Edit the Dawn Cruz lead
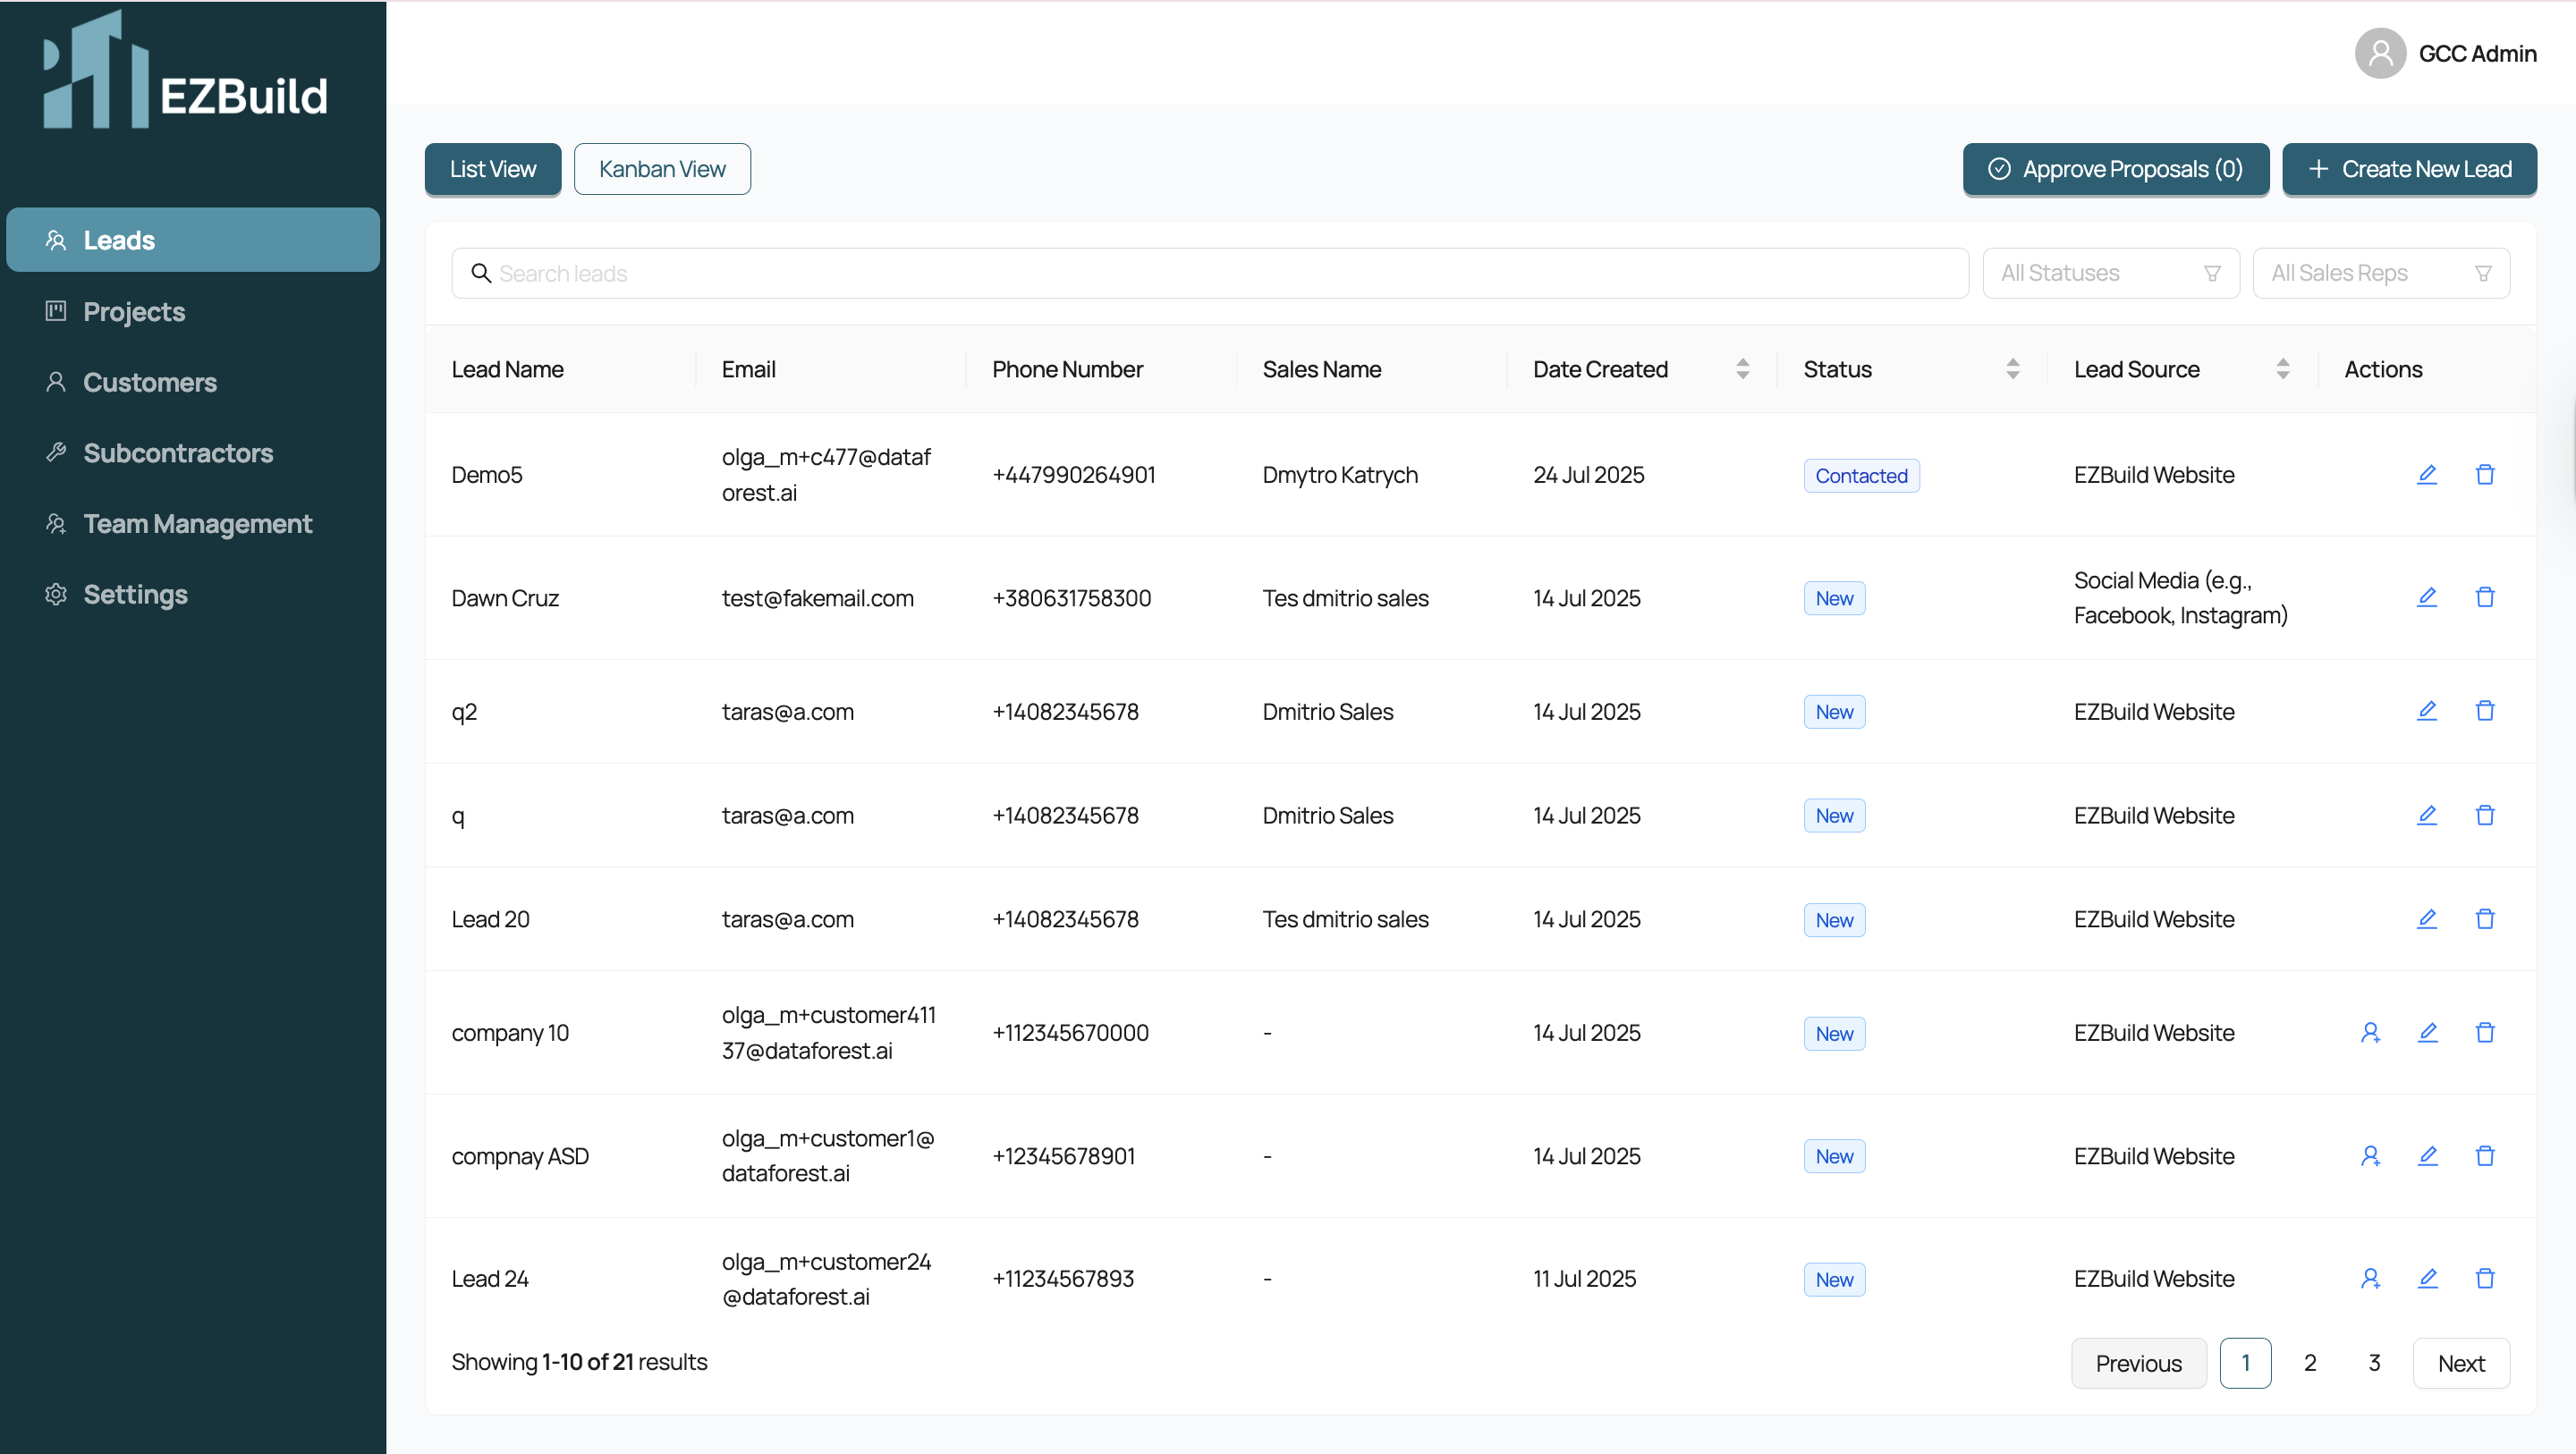Screen dimensions: 2576x1454 coord(2427,598)
